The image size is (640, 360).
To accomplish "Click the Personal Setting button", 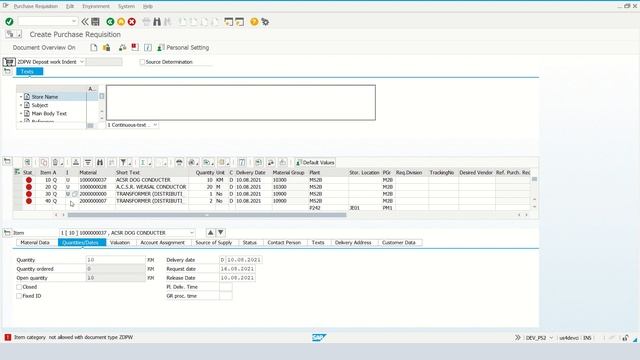I will coord(183,48).
